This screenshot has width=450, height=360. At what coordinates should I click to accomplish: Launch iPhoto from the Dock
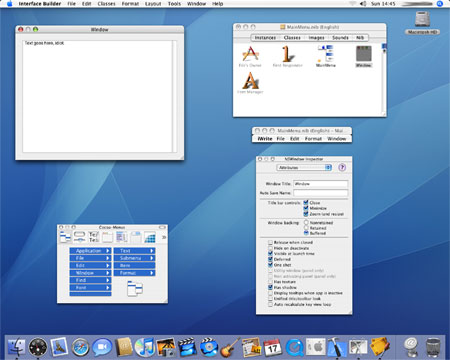point(166,347)
